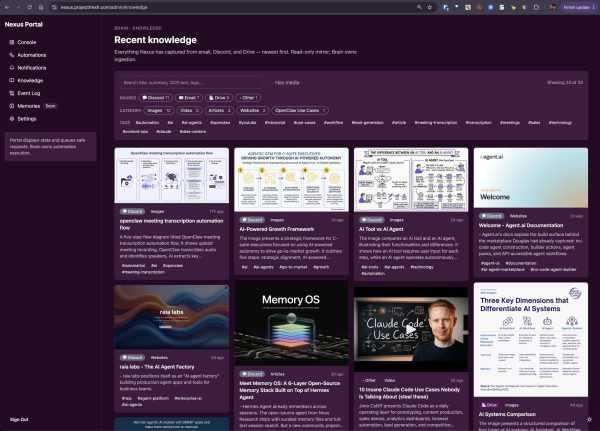Screen dimensions: 600x431
Task: Click the Notifications bell icon in the sidebar
Action: coord(12,67)
